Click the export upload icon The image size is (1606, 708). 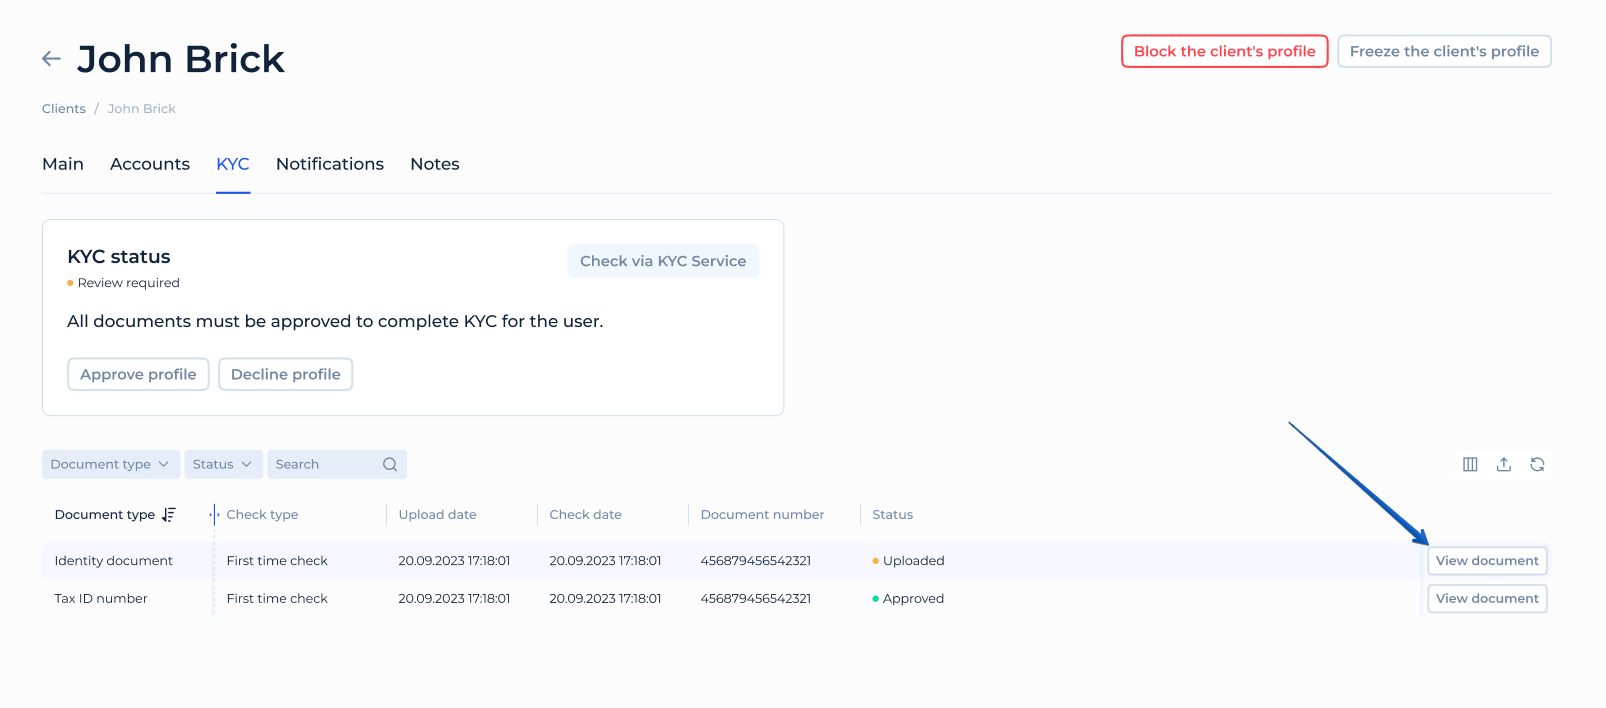1503,464
